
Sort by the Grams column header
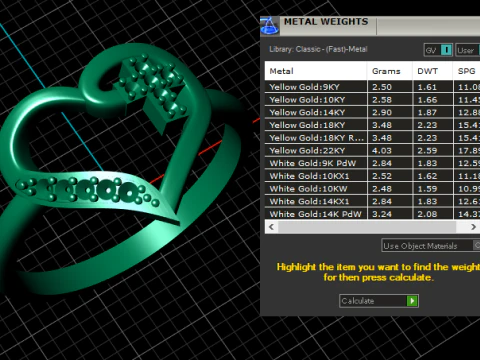coord(390,71)
